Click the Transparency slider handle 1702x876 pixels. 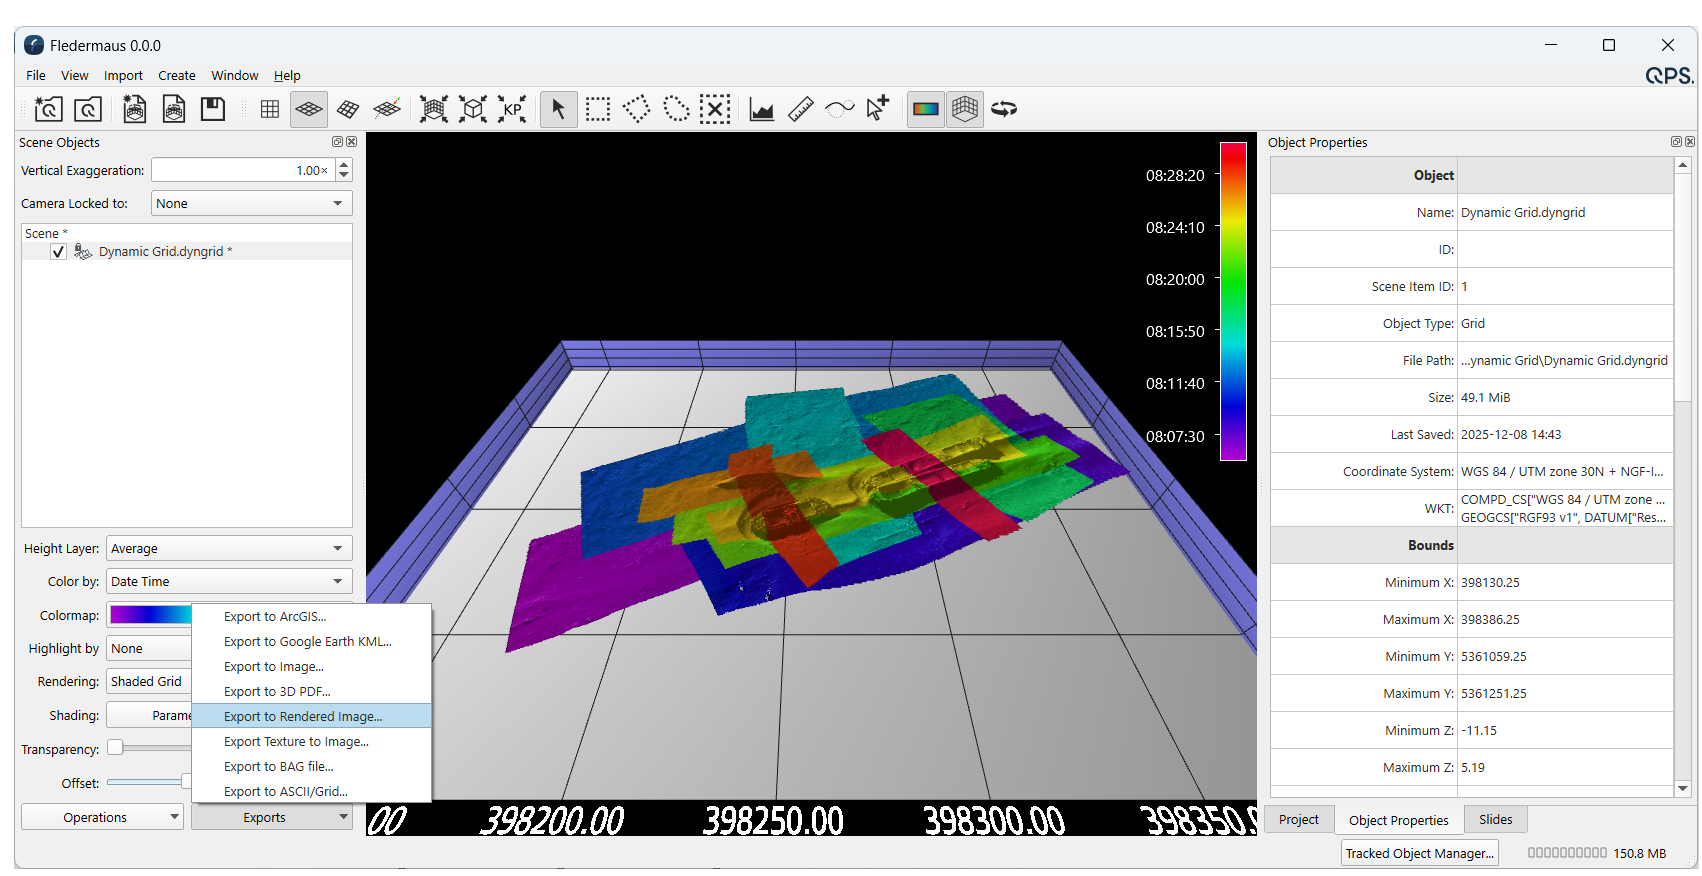[116, 748]
